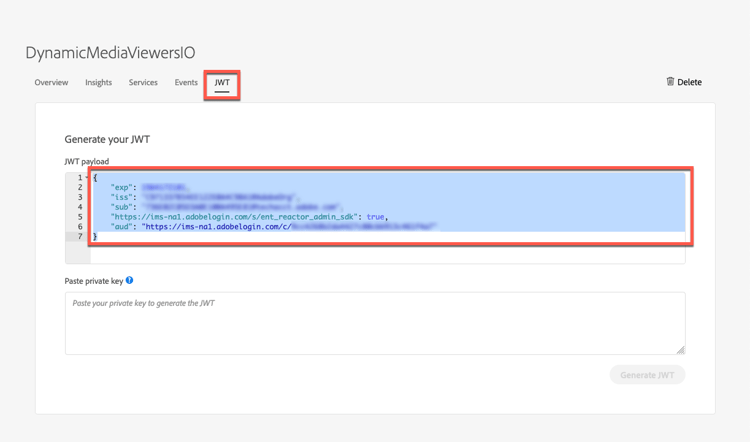Click the Generate JWT button

(x=647, y=375)
